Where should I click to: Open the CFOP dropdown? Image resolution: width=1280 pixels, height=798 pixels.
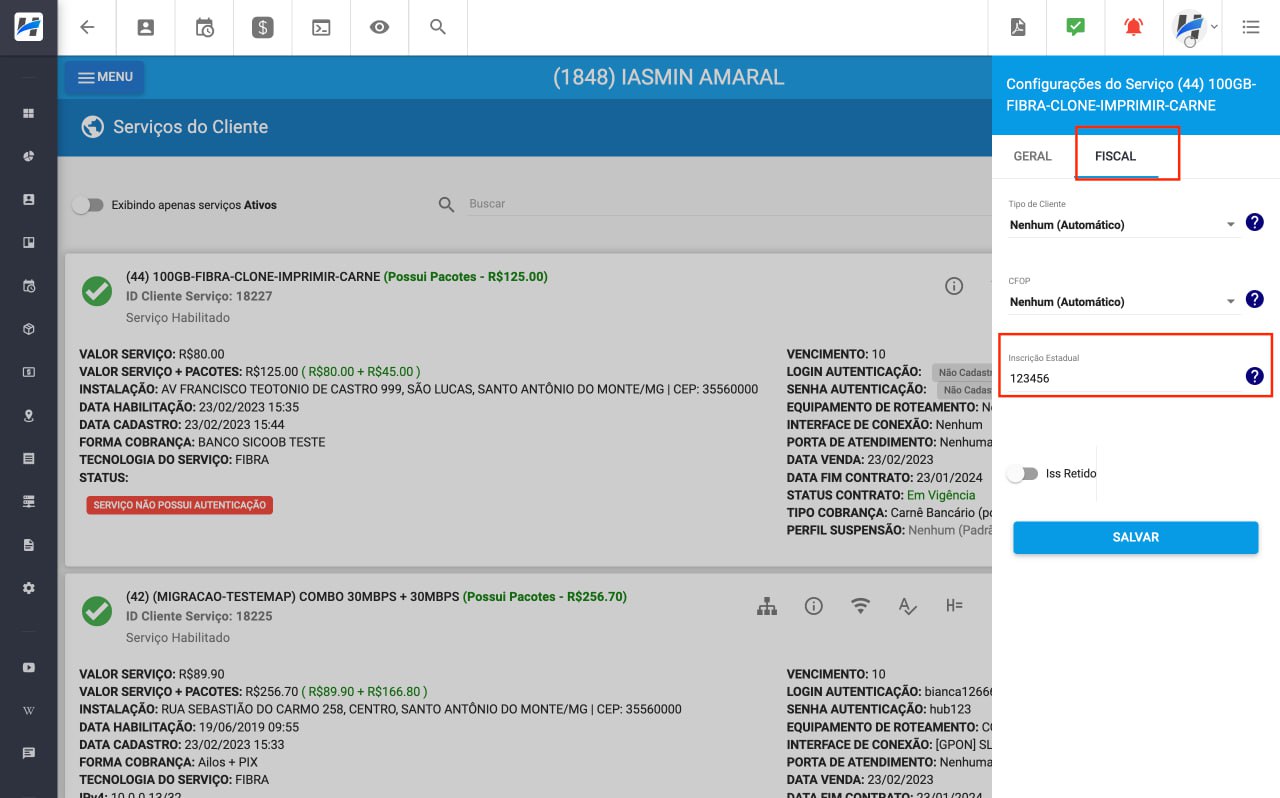point(1124,302)
